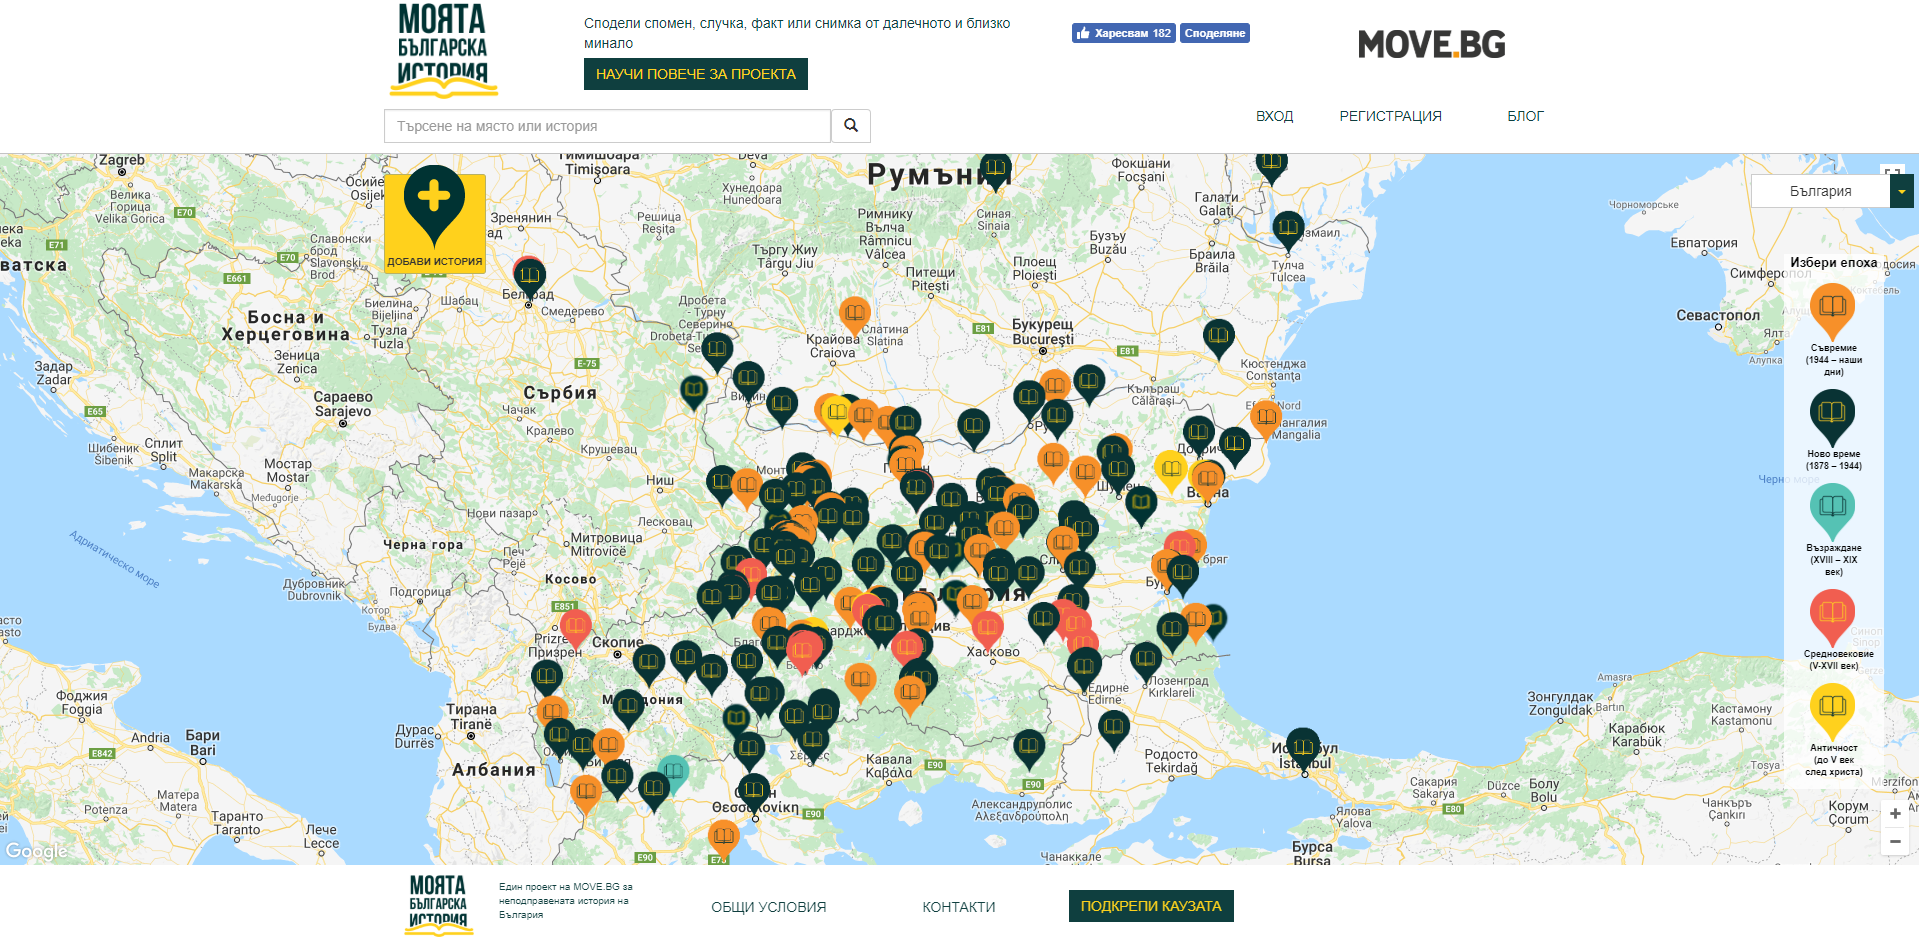The image size is (1921, 943).
Task: Zoom in the map with plus
Action: point(1895,814)
